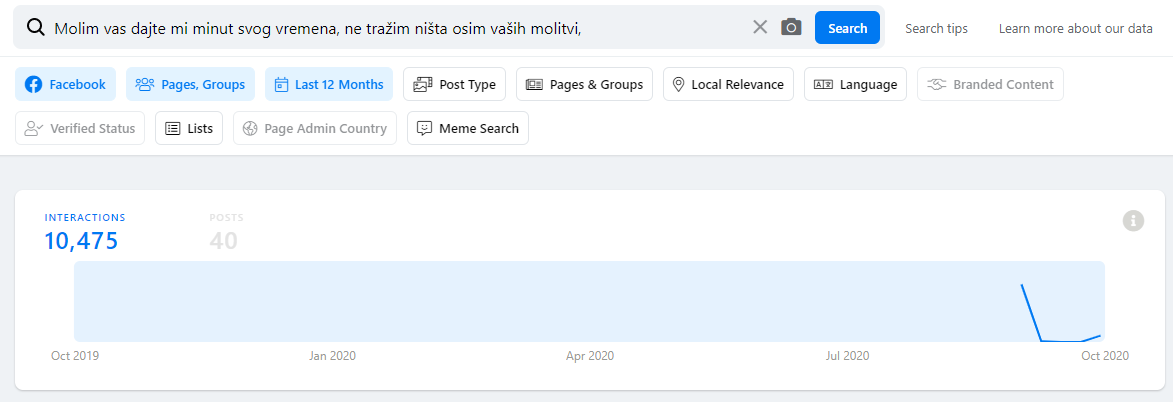
Task: Clear the search query with X icon
Action: point(760,28)
